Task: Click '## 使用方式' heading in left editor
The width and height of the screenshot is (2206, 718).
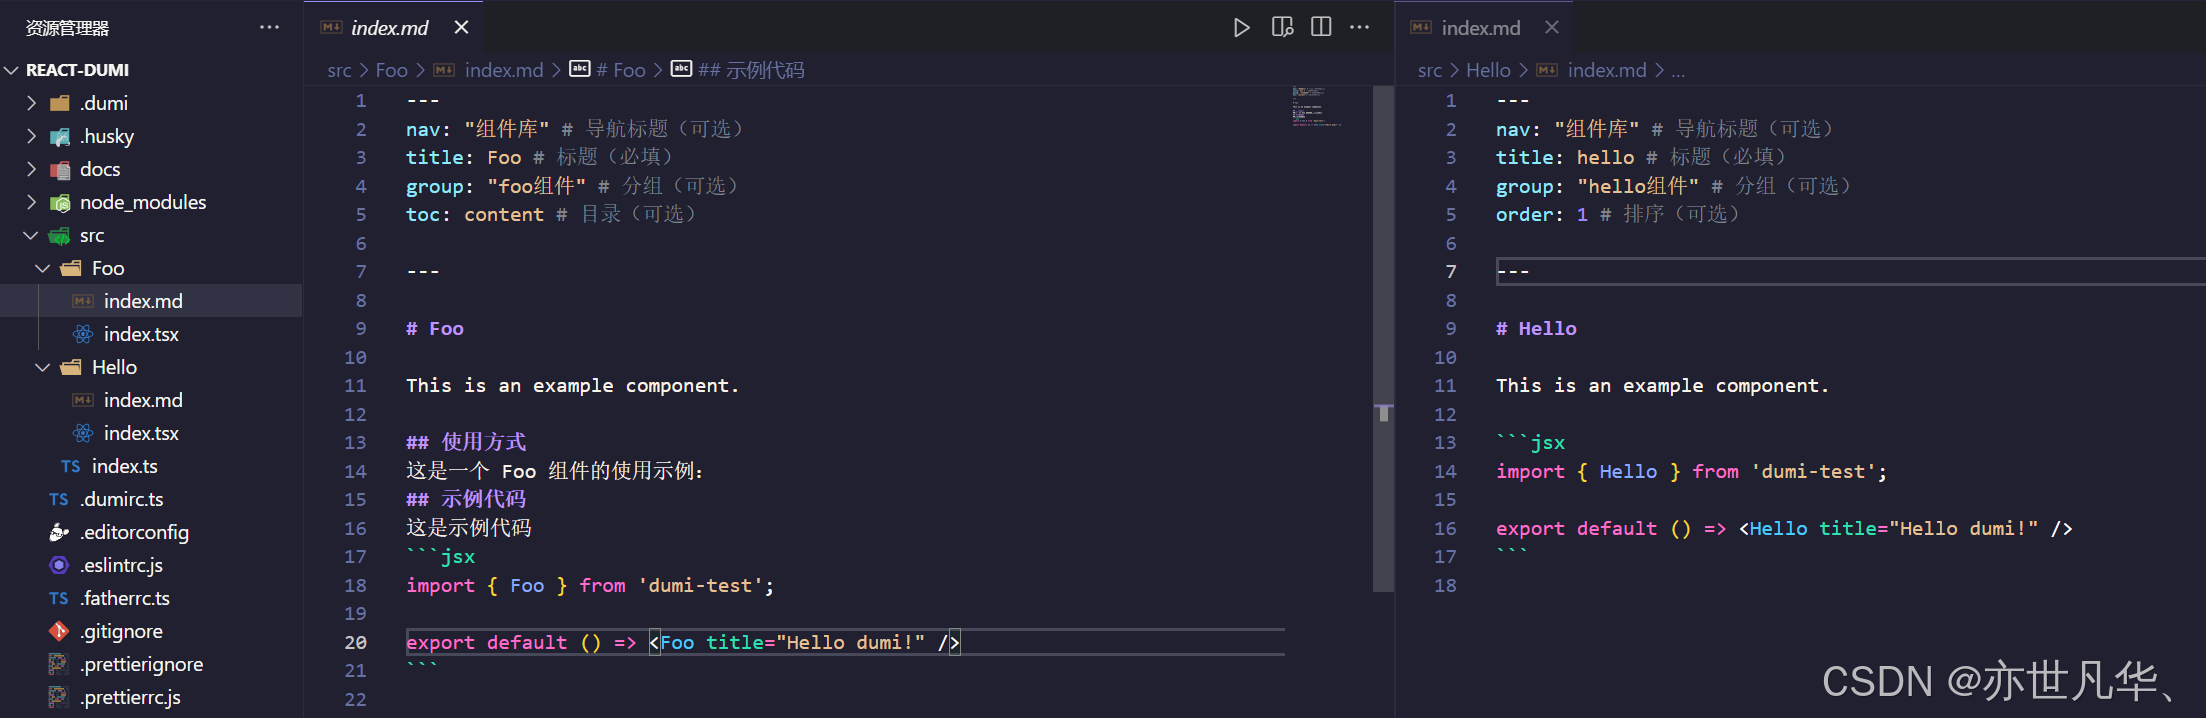Action: (466, 442)
